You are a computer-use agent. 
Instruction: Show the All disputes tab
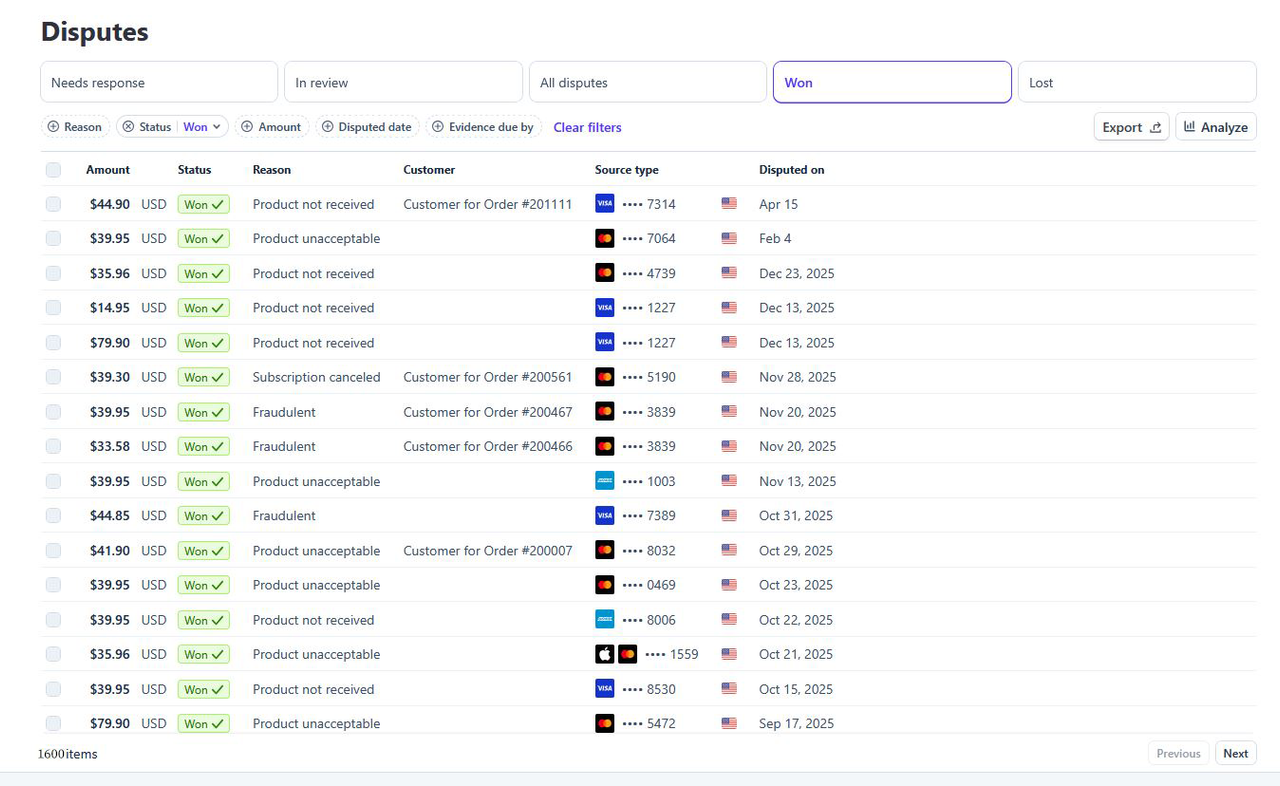[648, 82]
